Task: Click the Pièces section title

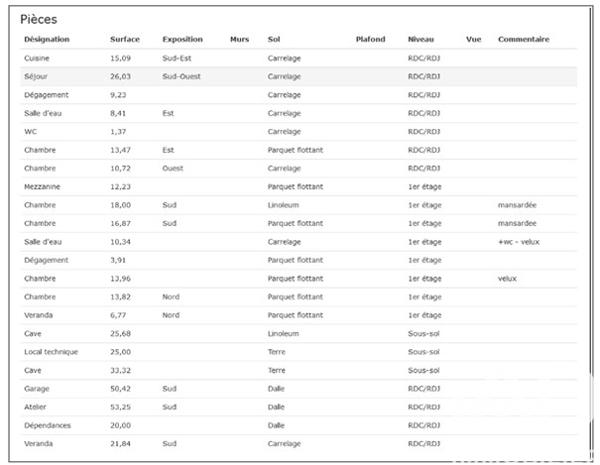Action: coord(39,19)
